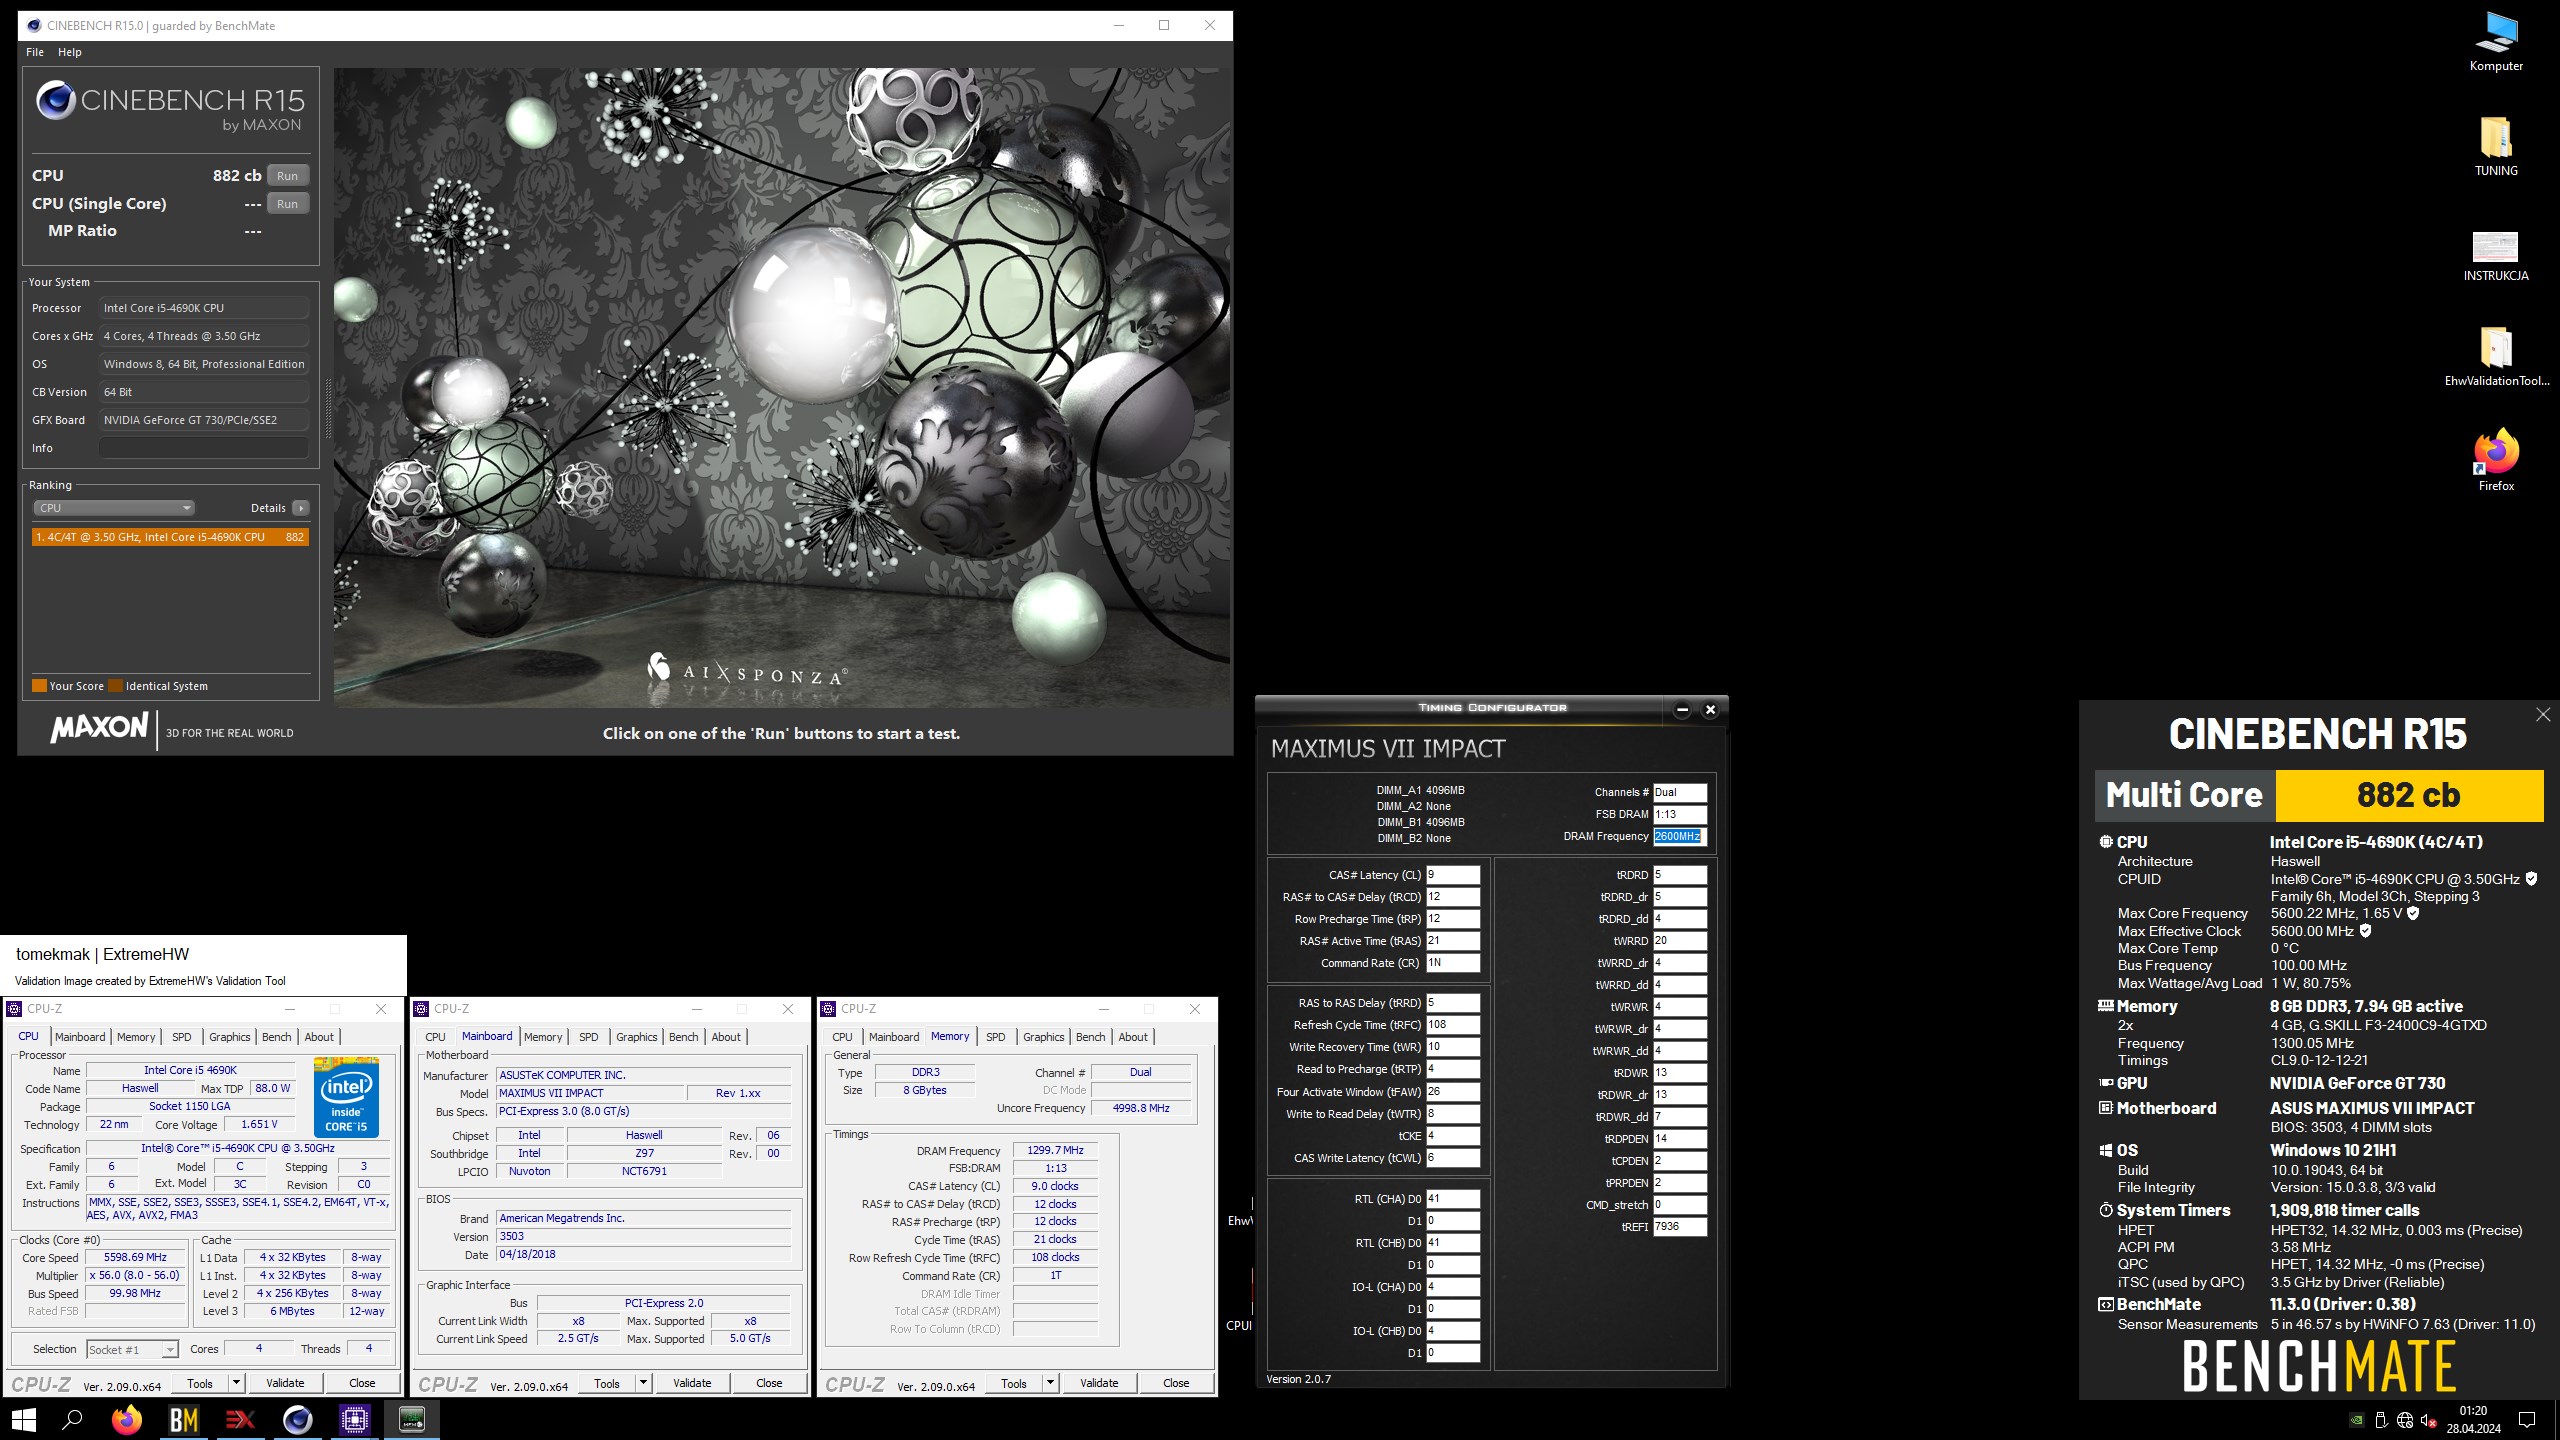Switch to ExtremeHW tool taskbar icon
Image resolution: width=2560 pixels, height=1440 pixels.
pyautogui.click(x=240, y=1419)
